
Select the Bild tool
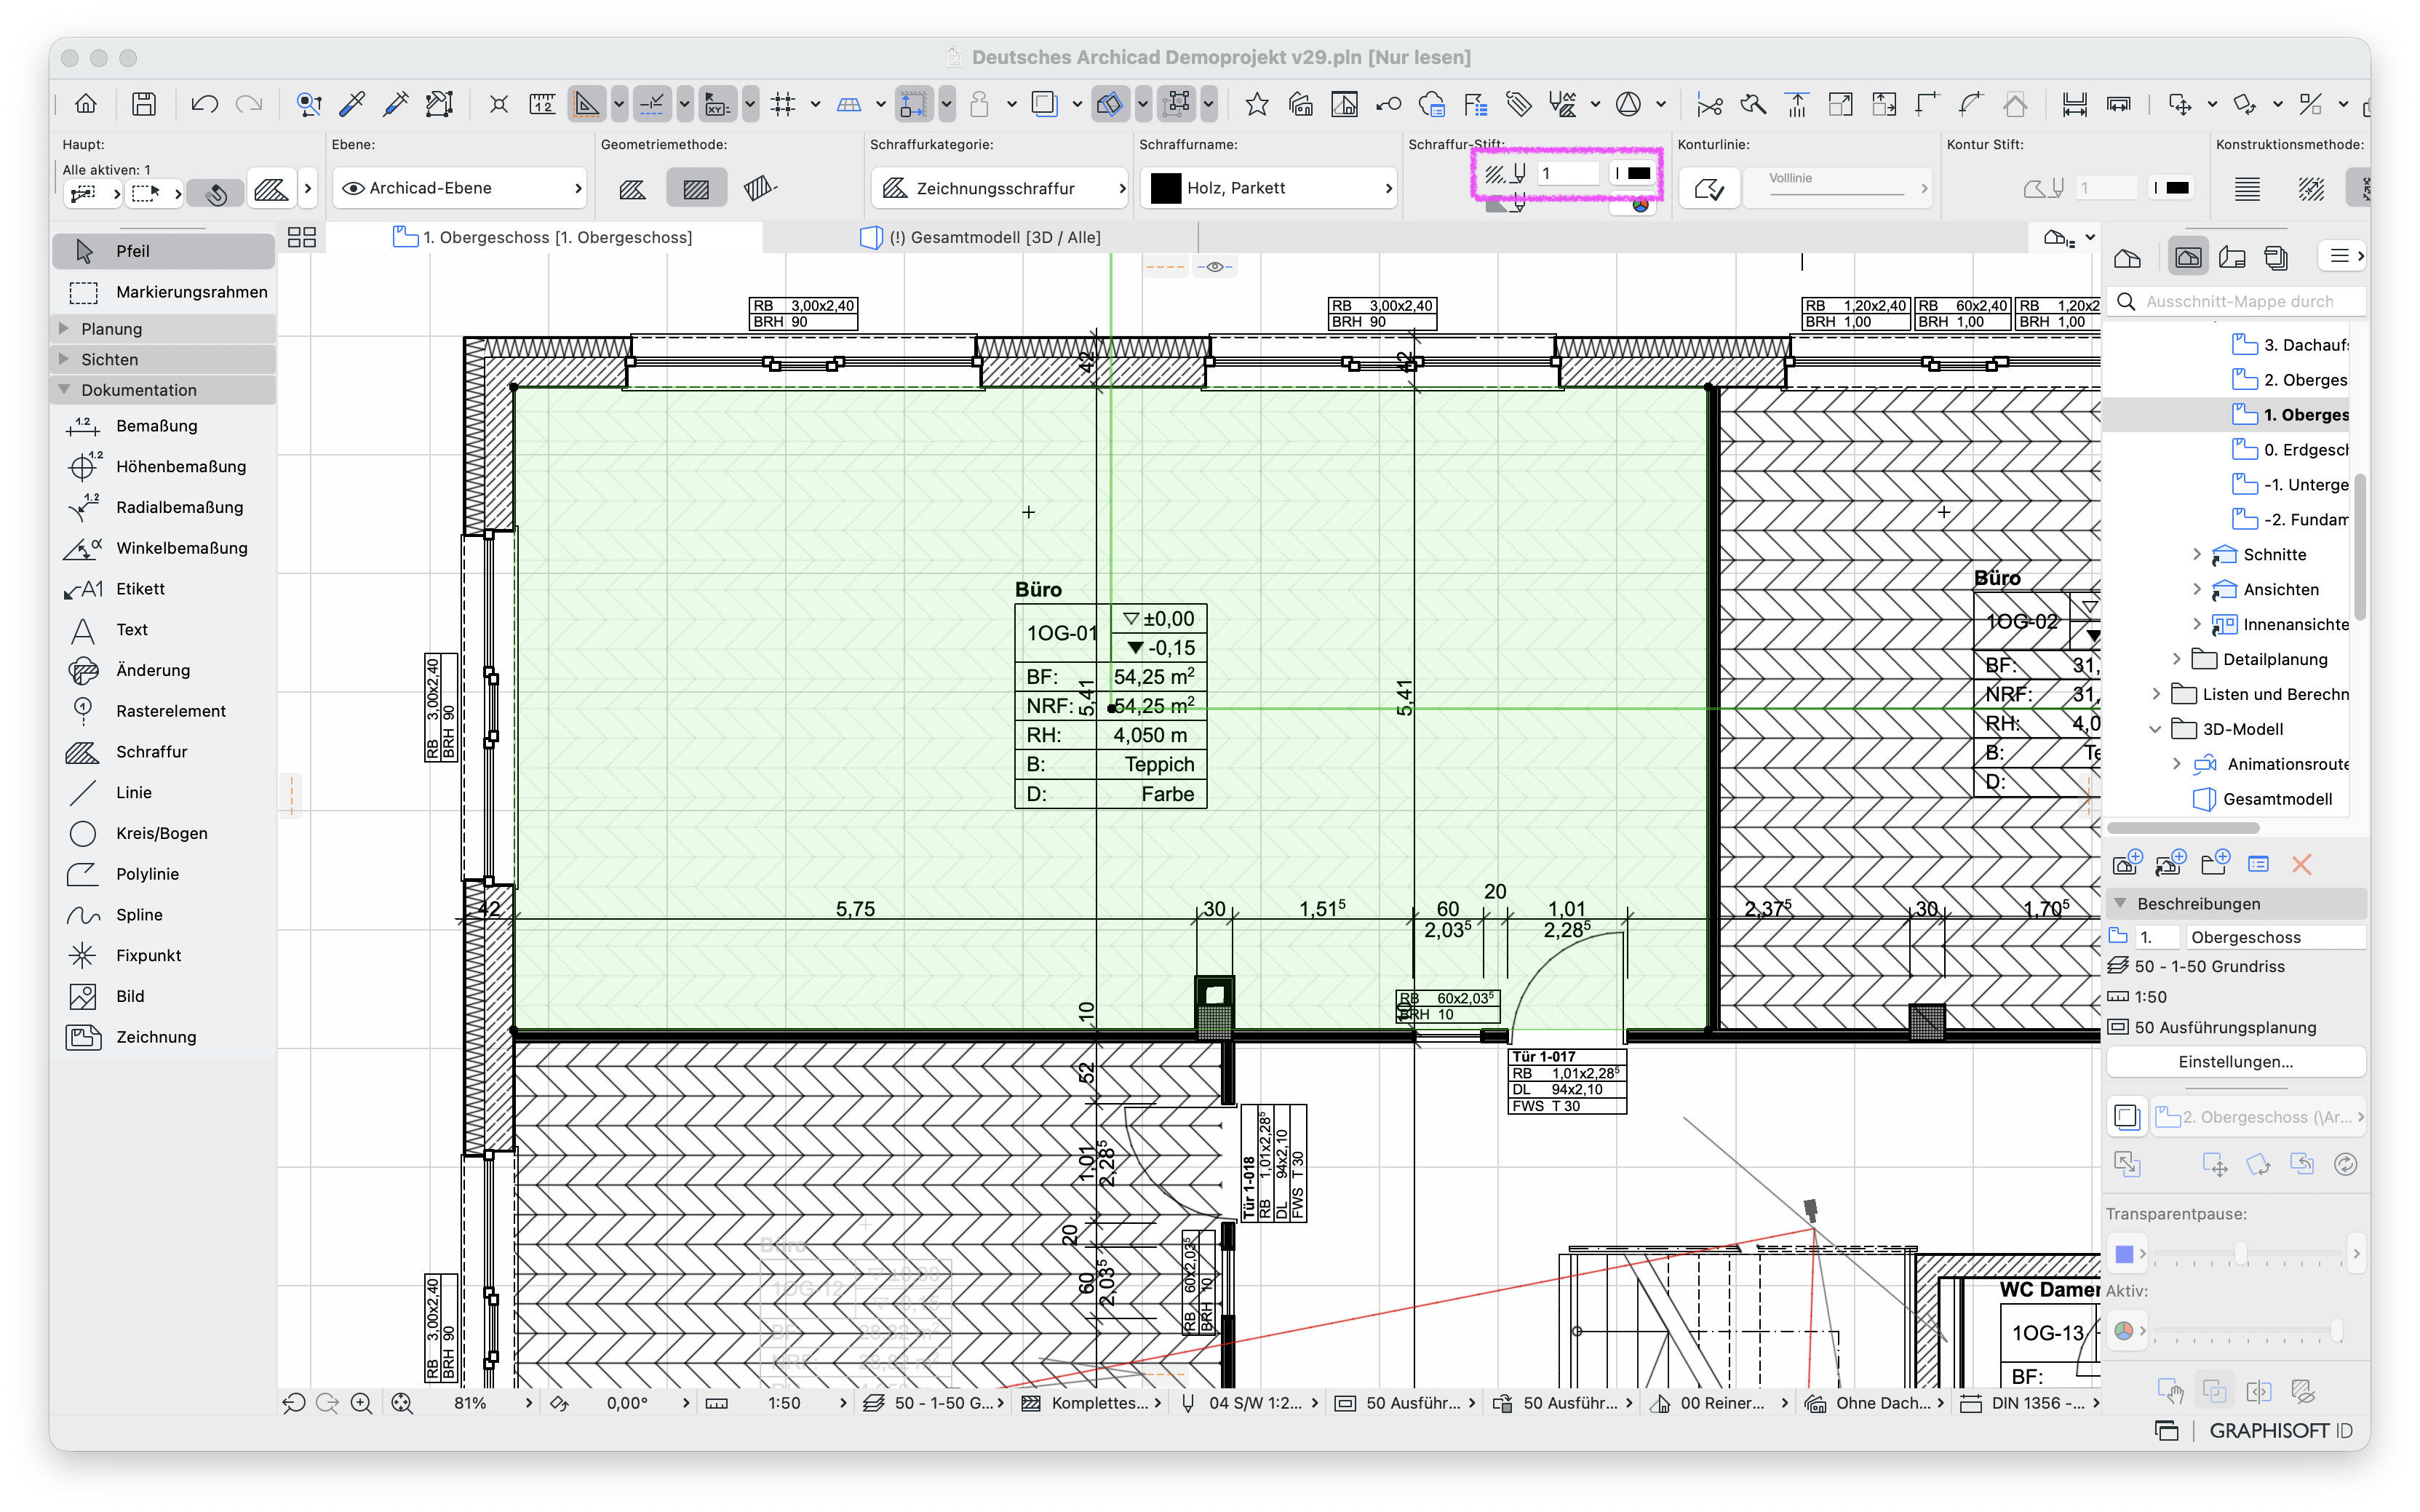164,996
